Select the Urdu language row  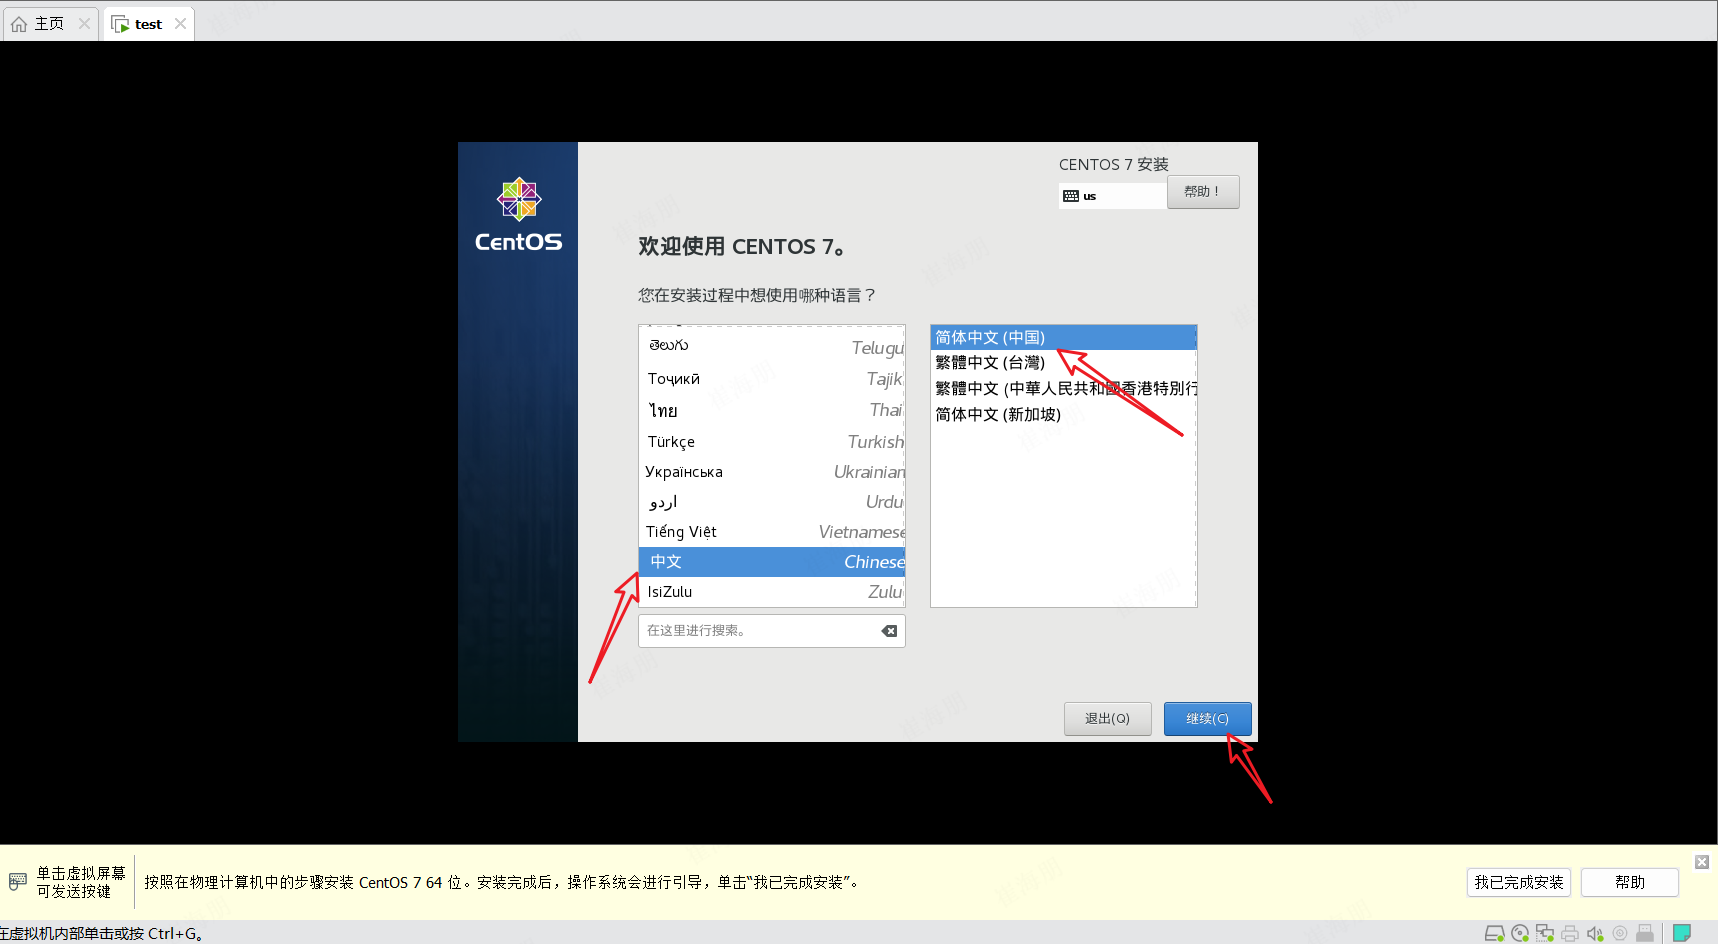[772, 501]
